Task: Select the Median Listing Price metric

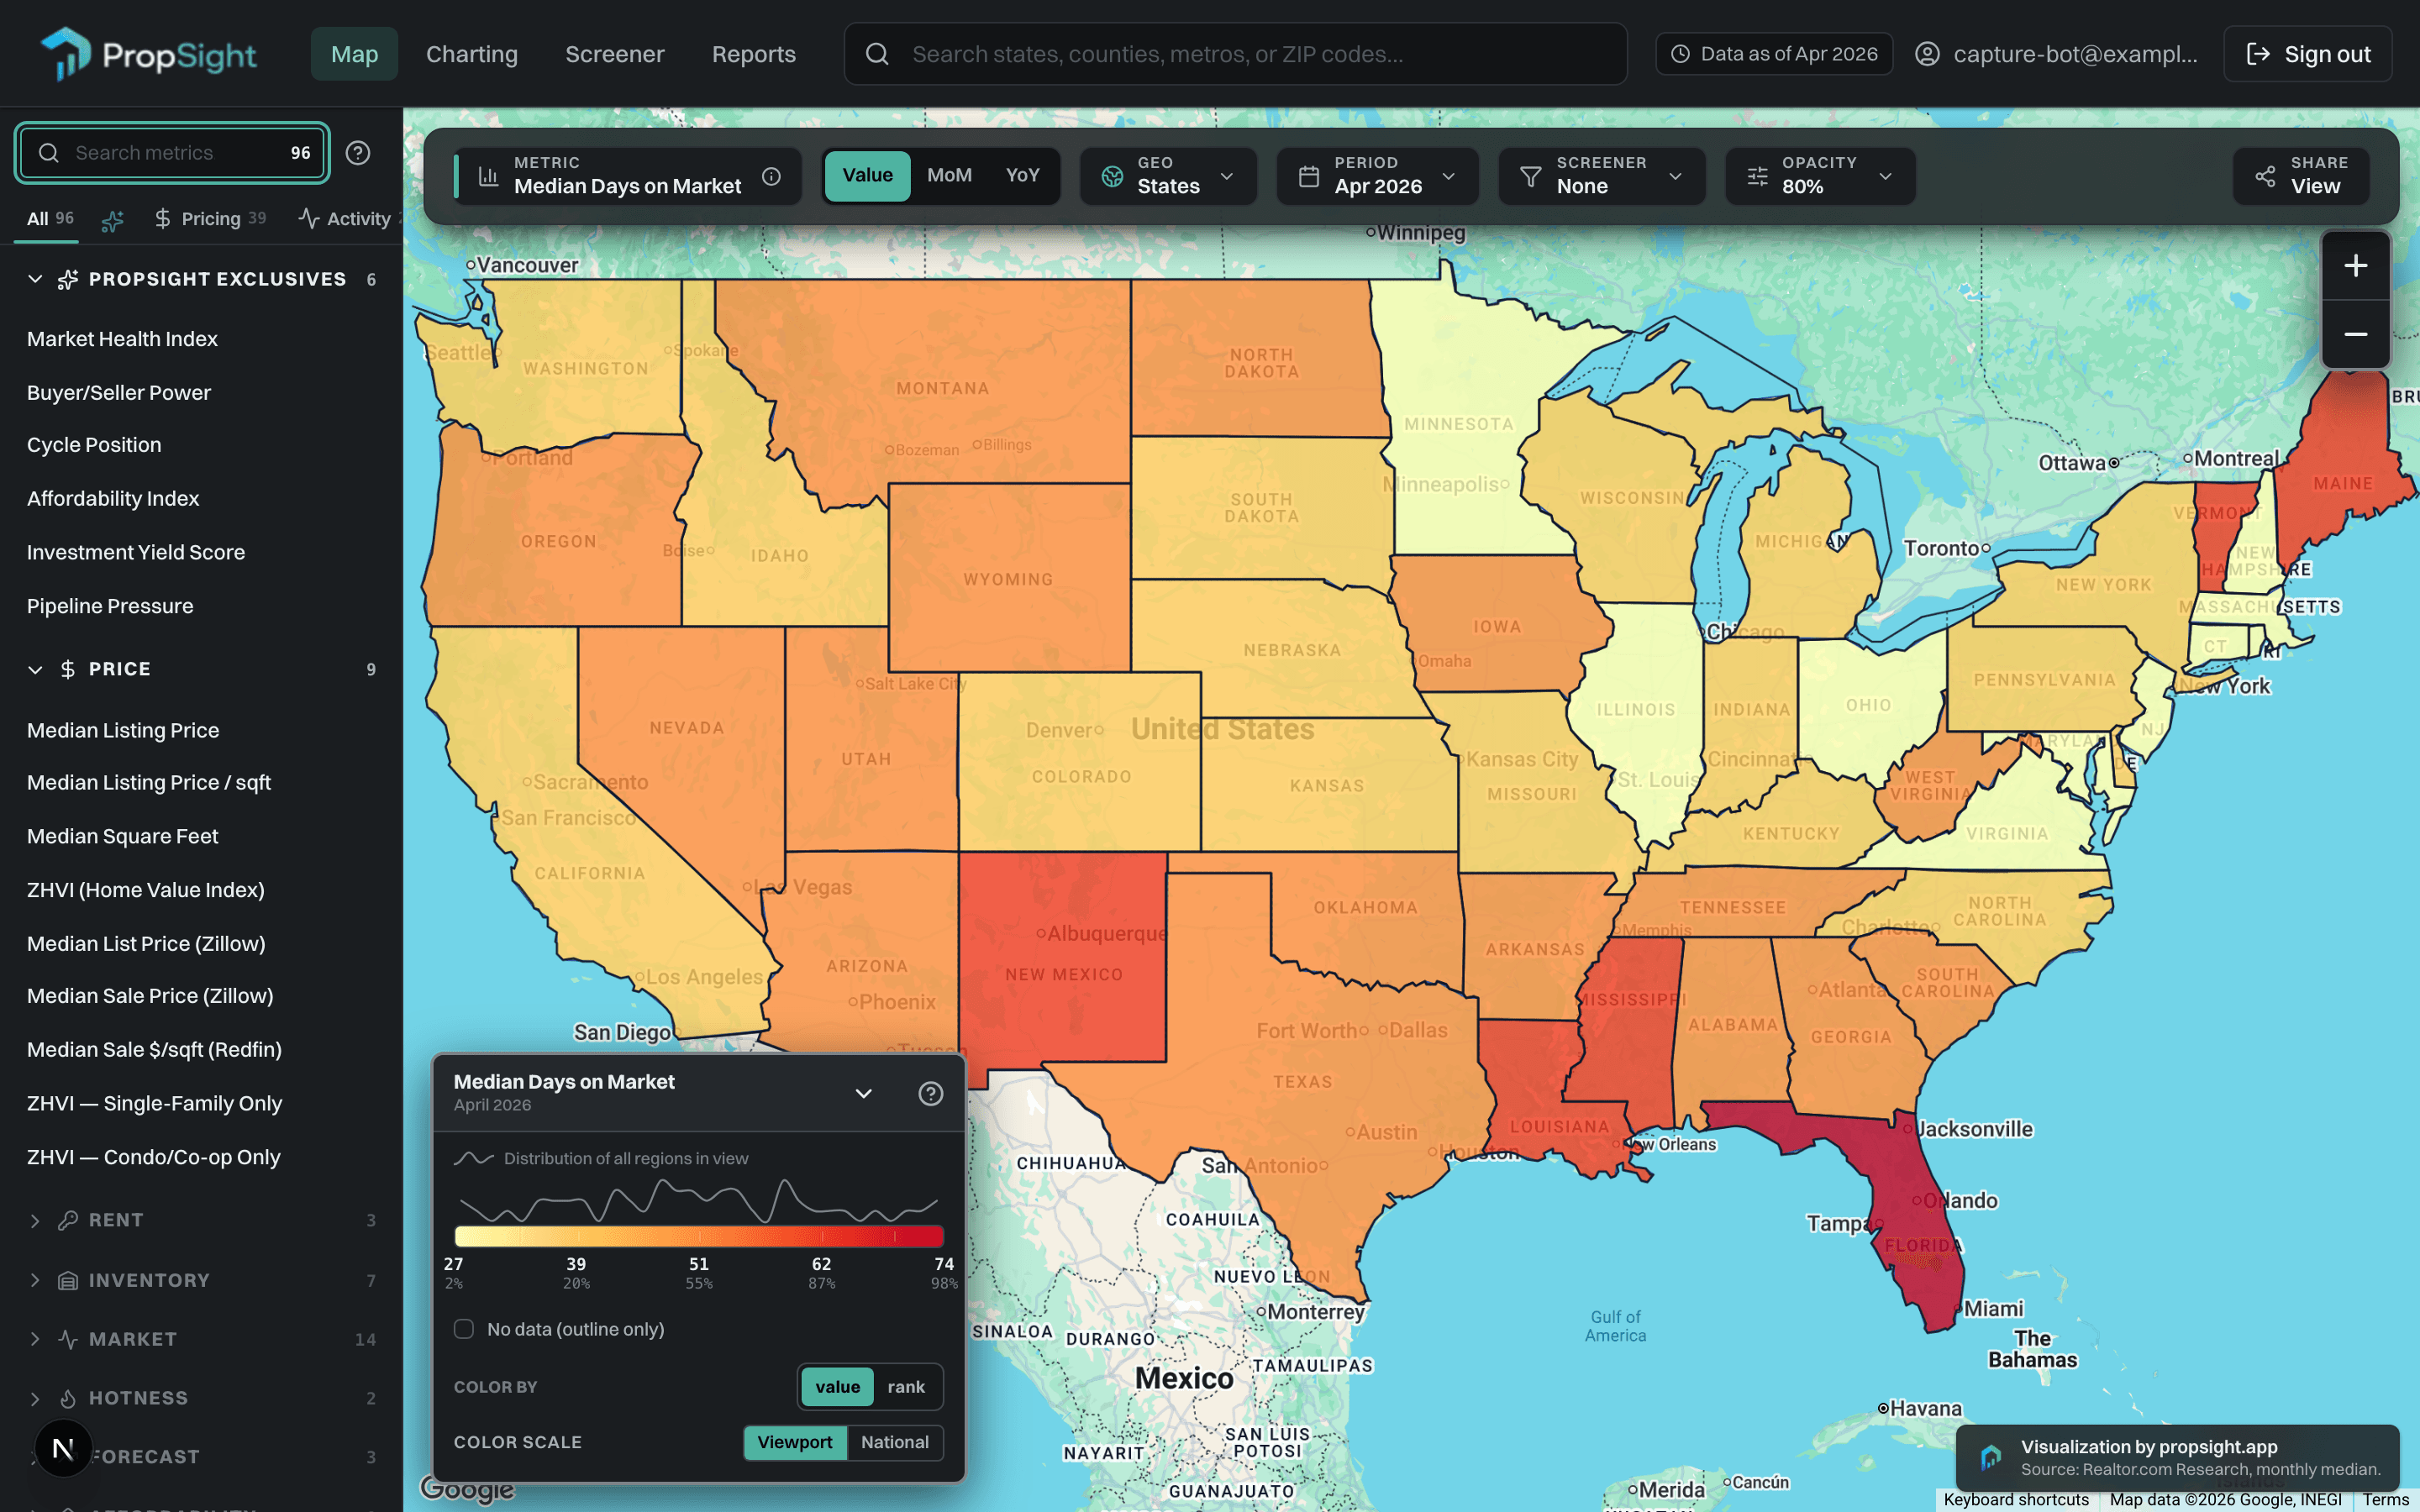Action: (123, 730)
